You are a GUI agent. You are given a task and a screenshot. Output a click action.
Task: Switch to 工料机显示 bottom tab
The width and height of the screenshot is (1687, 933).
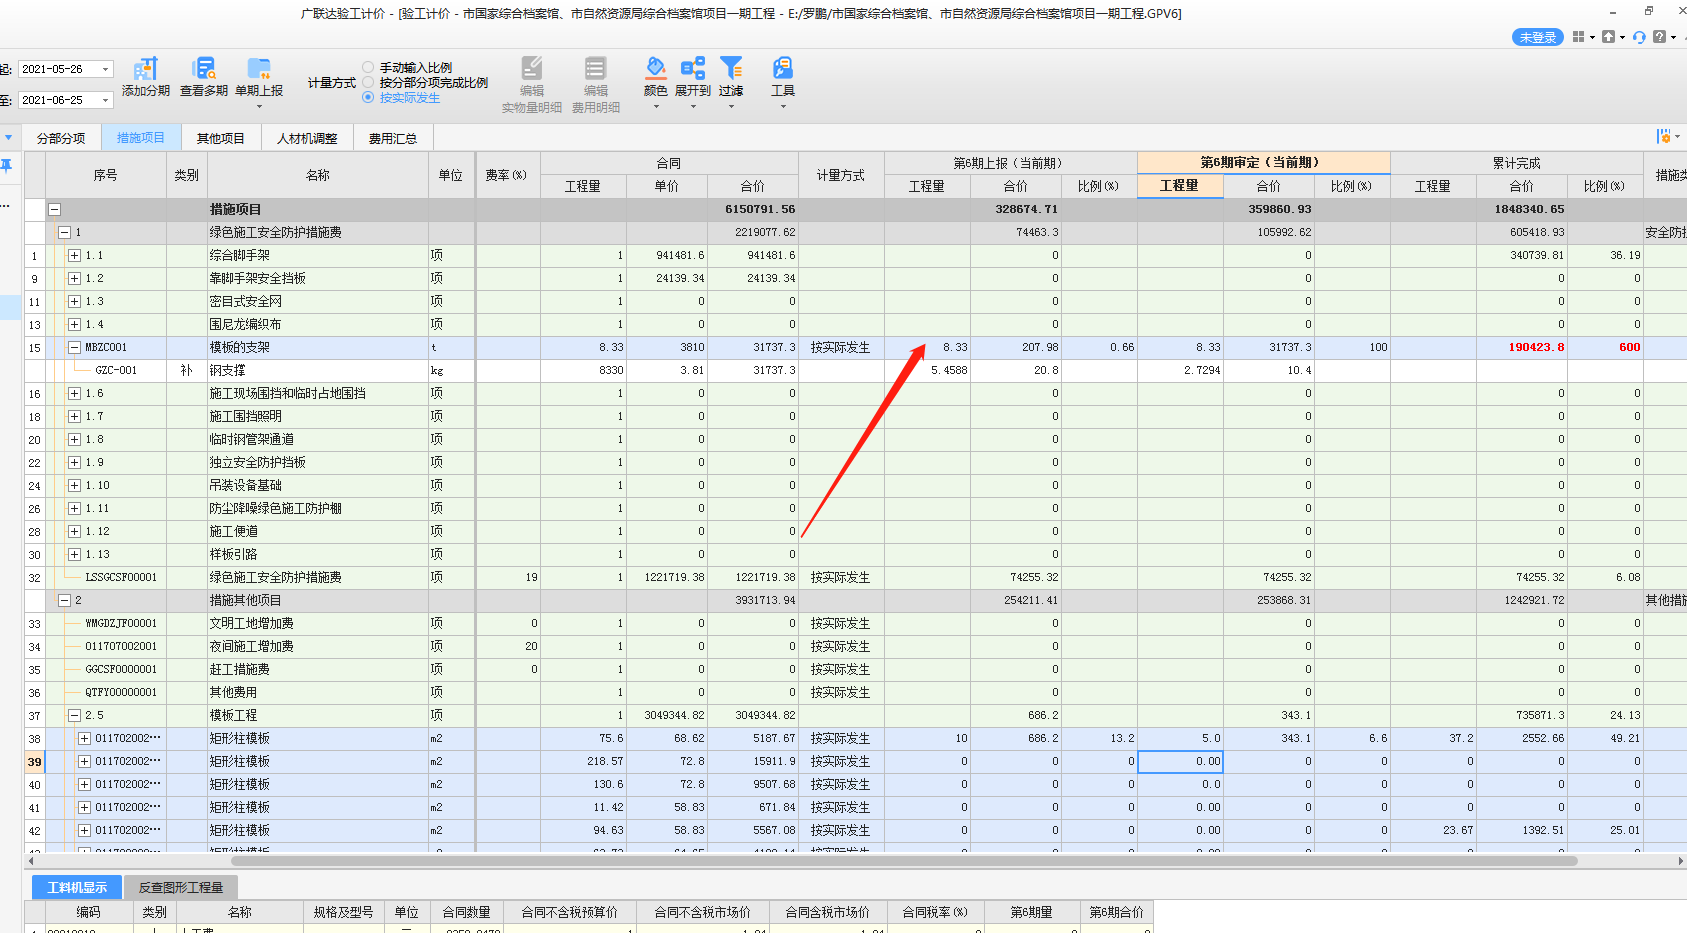point(77,887)
